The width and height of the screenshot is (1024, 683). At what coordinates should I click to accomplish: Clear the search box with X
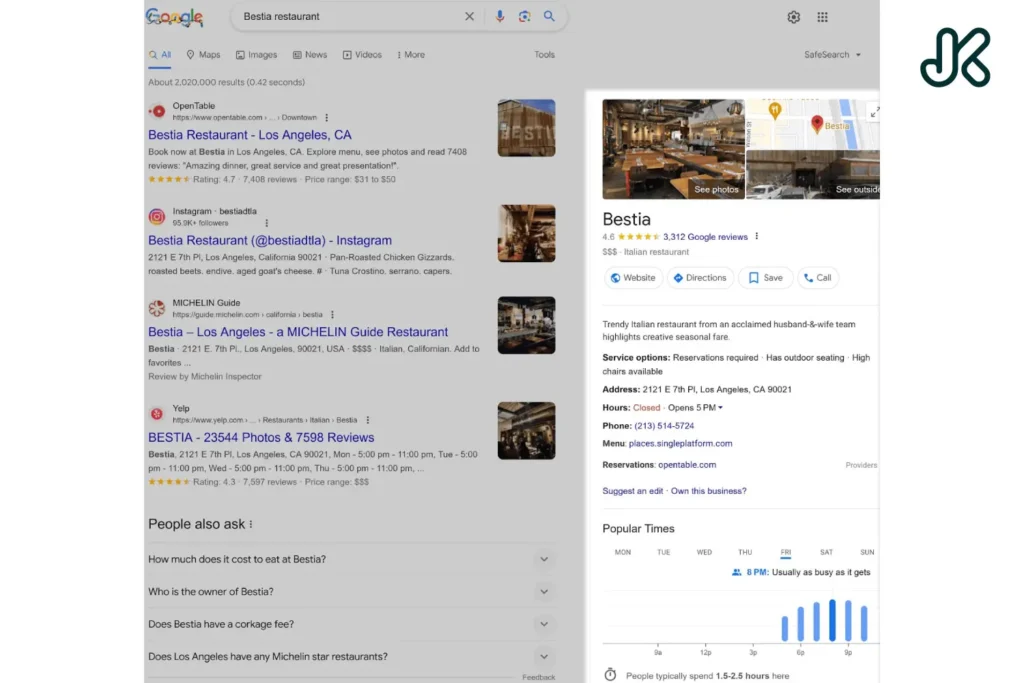469,16
